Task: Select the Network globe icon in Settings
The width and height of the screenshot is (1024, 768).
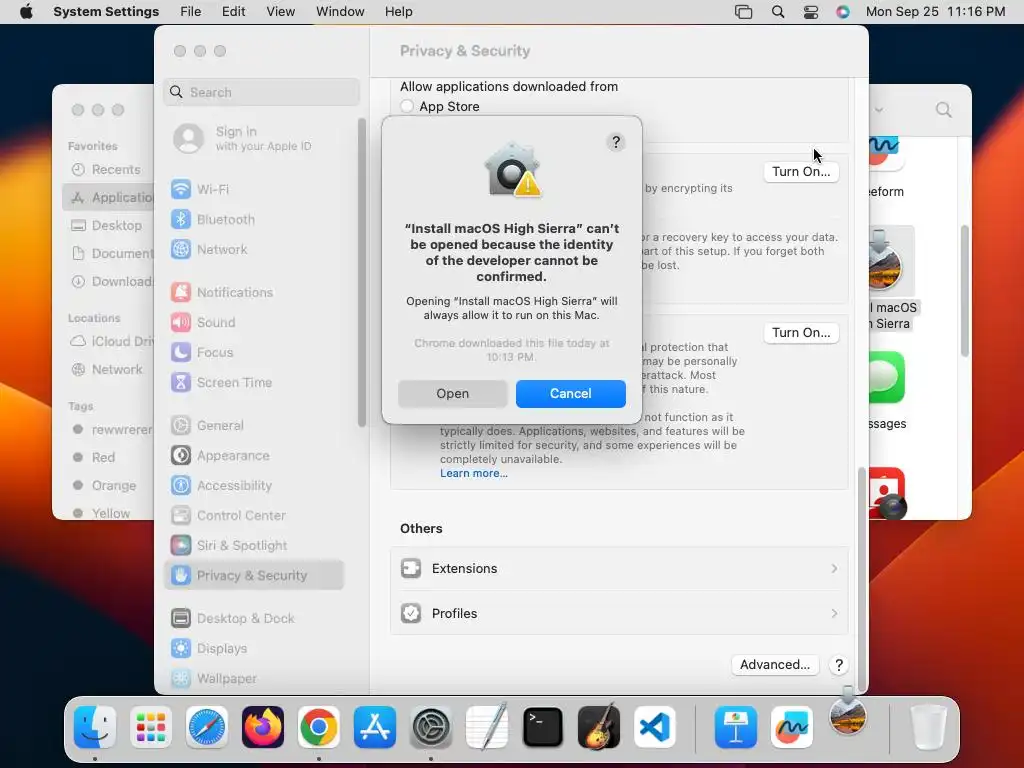Action: point(181,249)
